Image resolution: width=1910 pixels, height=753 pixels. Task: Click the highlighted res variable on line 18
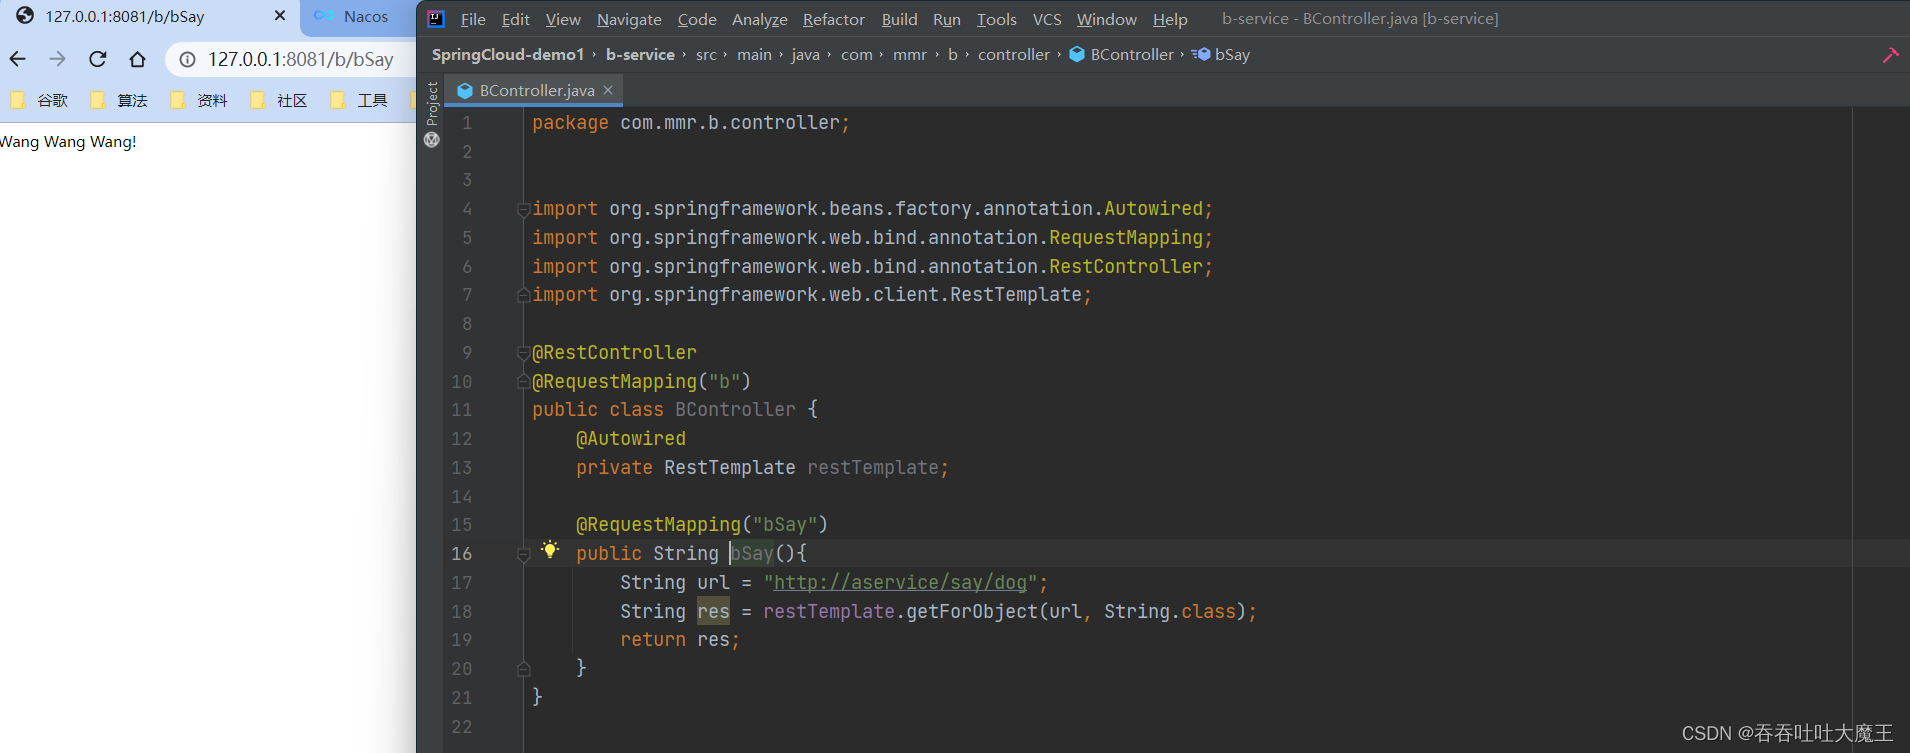pyautogui.click(x=713, y=612)
